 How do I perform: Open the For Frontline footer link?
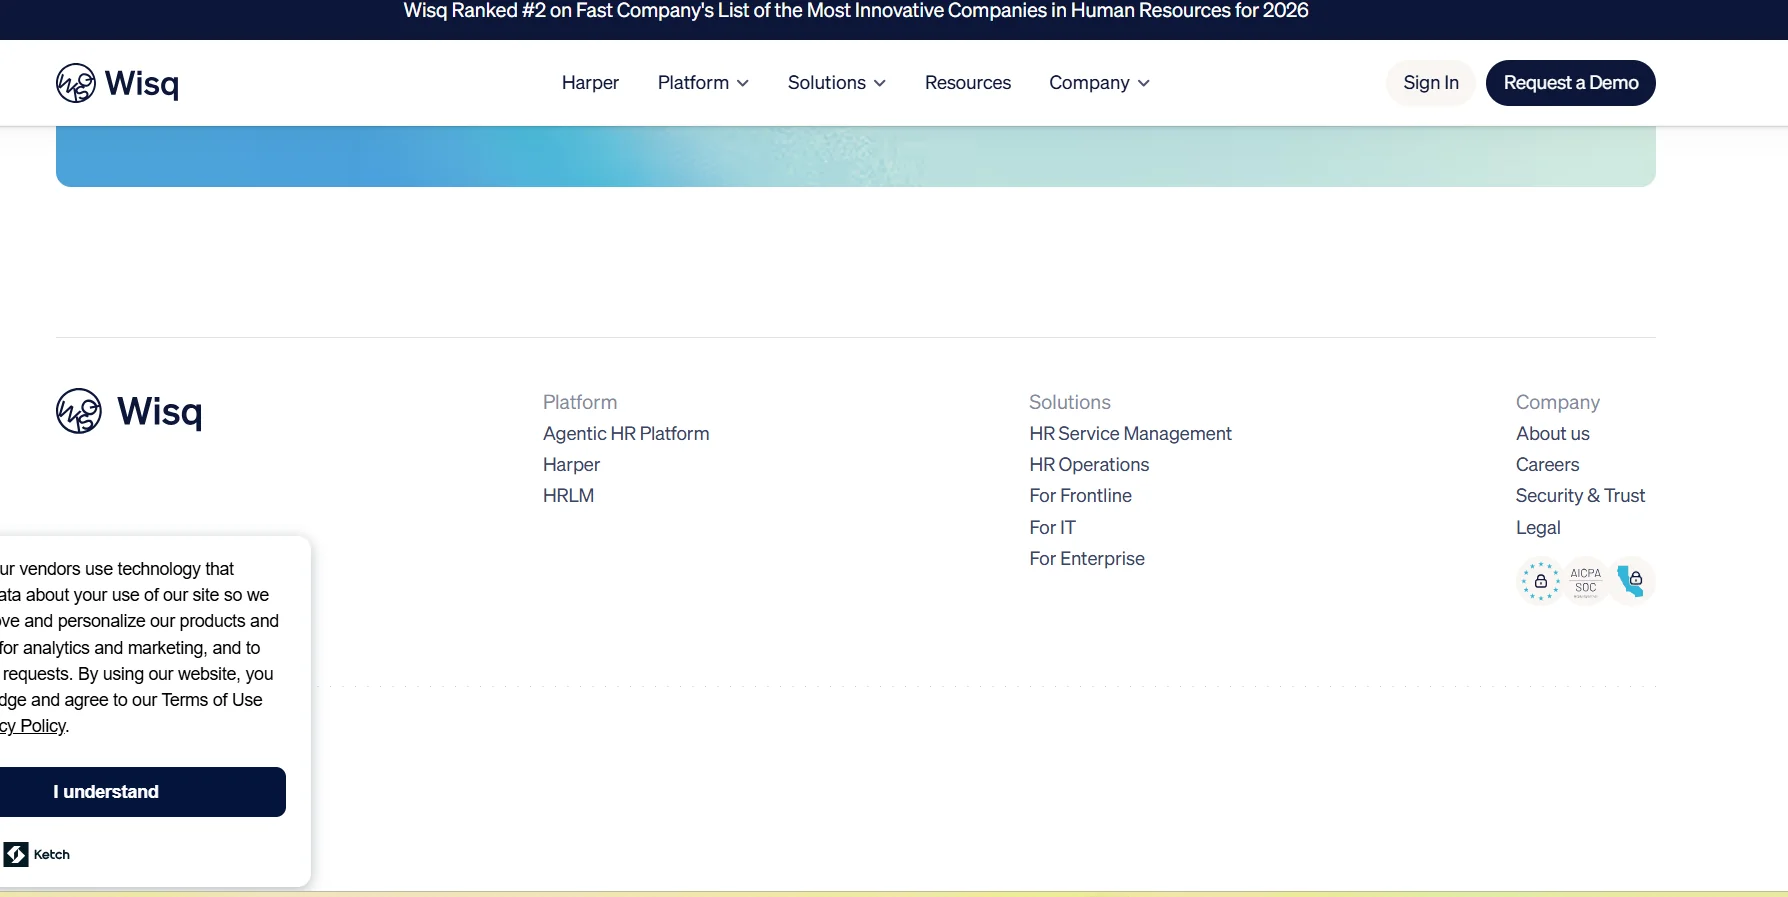pyautogui.click(x=1080, y=496)
